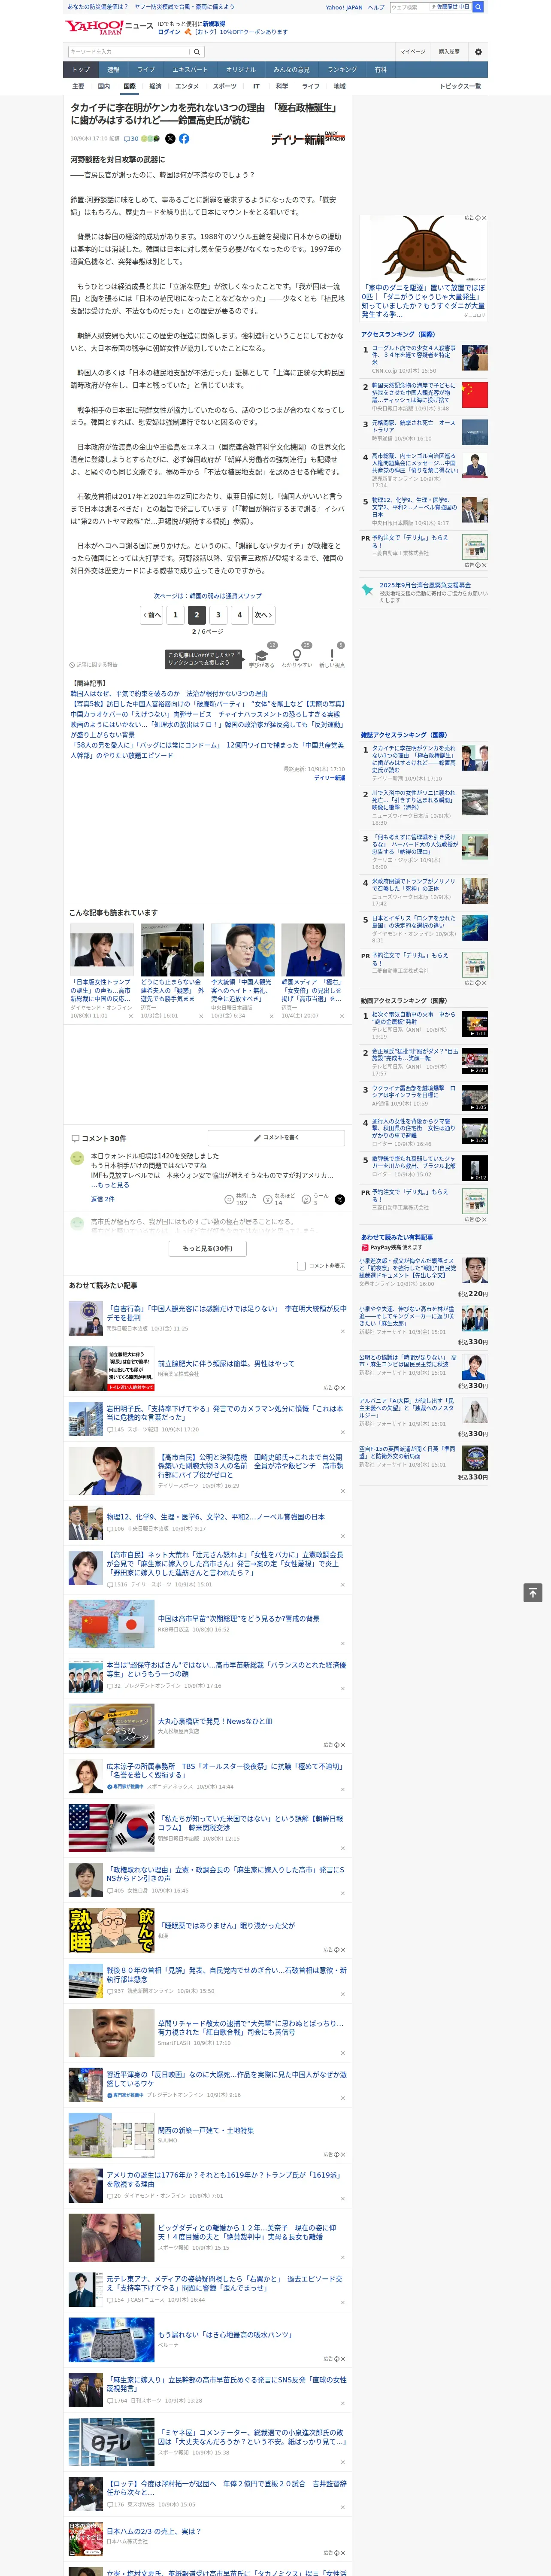Open 2025年9月台湾台風緊急支援募金 banner
This screenshot has width=551, height=2576.
click(423, 593)
